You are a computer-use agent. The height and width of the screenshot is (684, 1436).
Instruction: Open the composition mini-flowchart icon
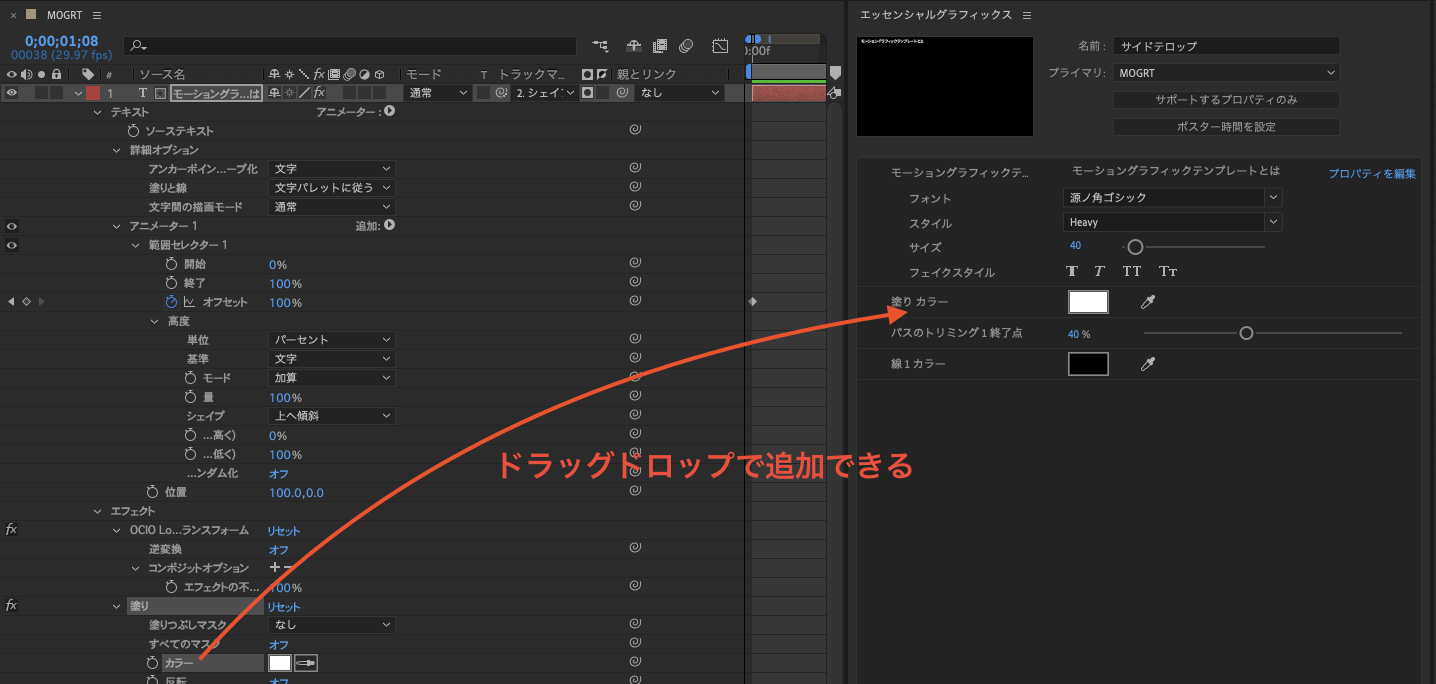coord(600,46)
